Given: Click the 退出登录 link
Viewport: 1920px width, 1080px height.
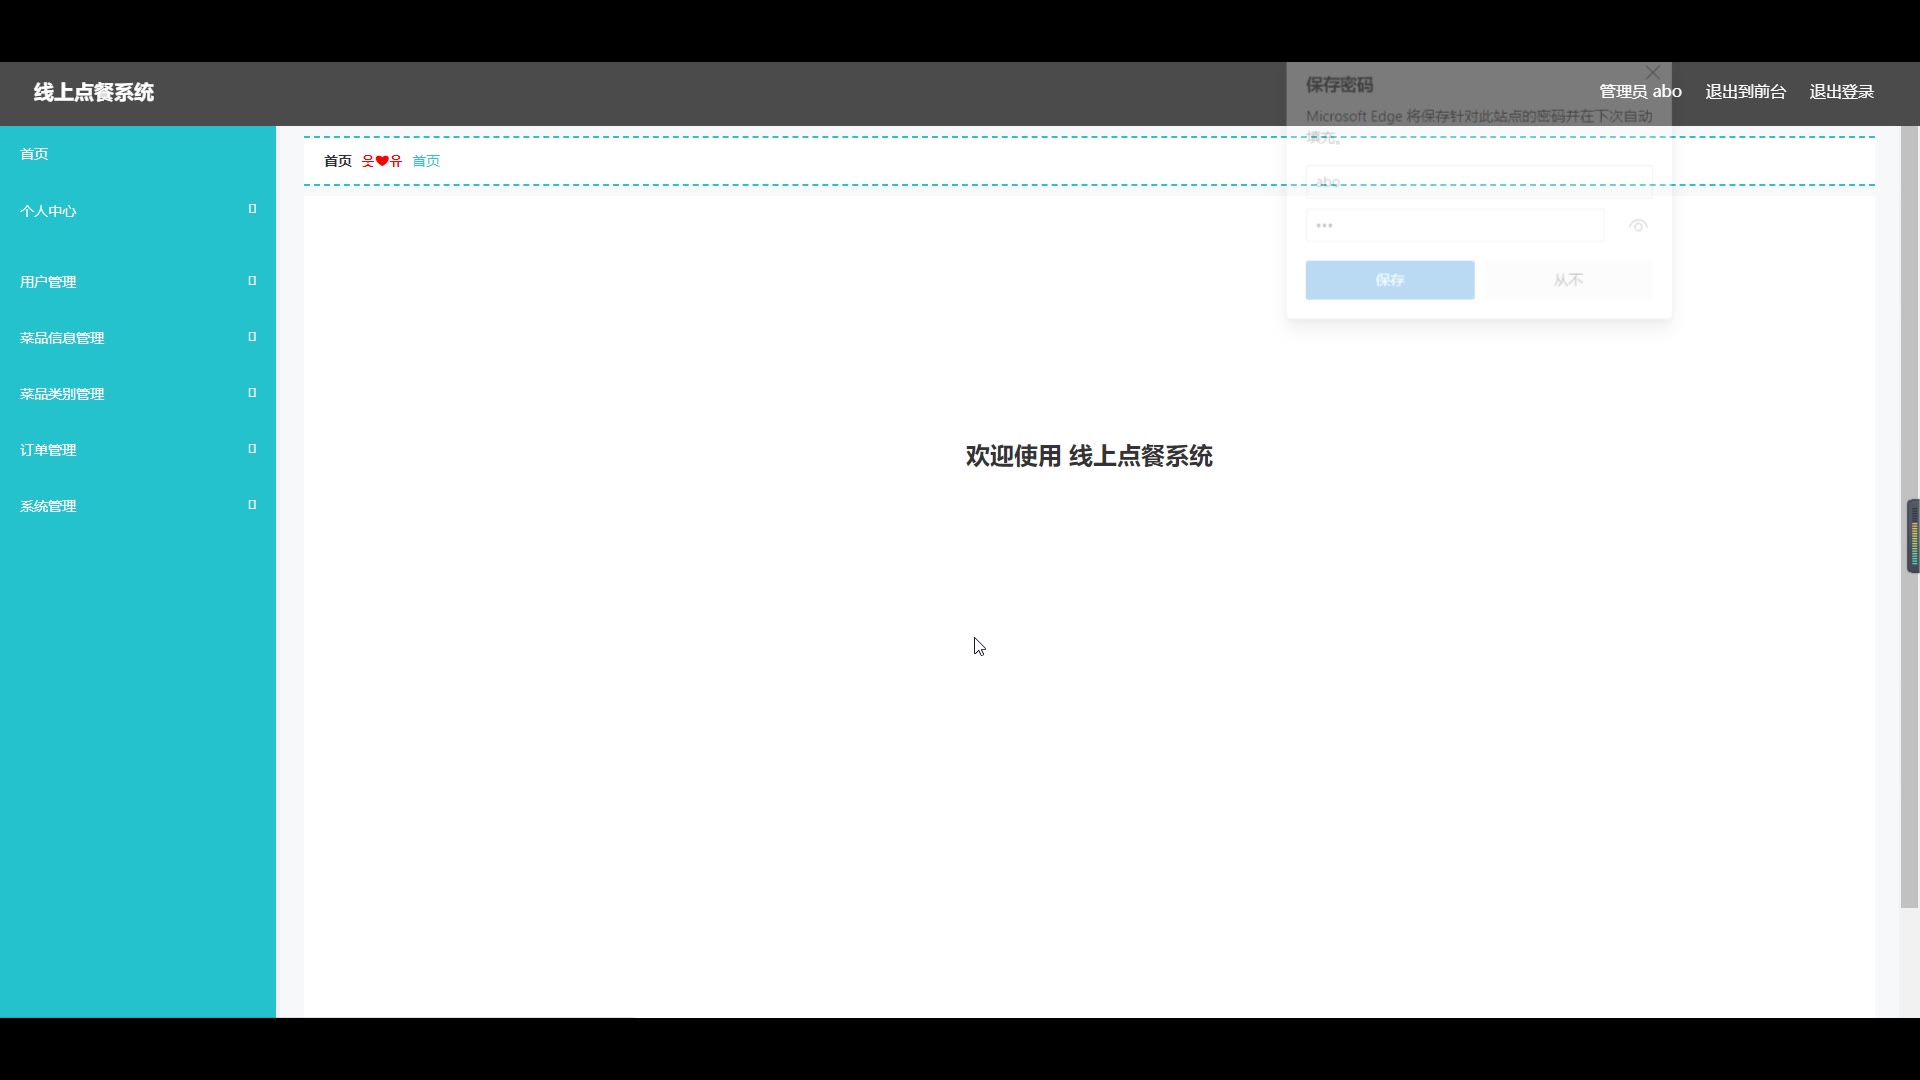Looking at the screenshot, I should (x=1841, y=92).
